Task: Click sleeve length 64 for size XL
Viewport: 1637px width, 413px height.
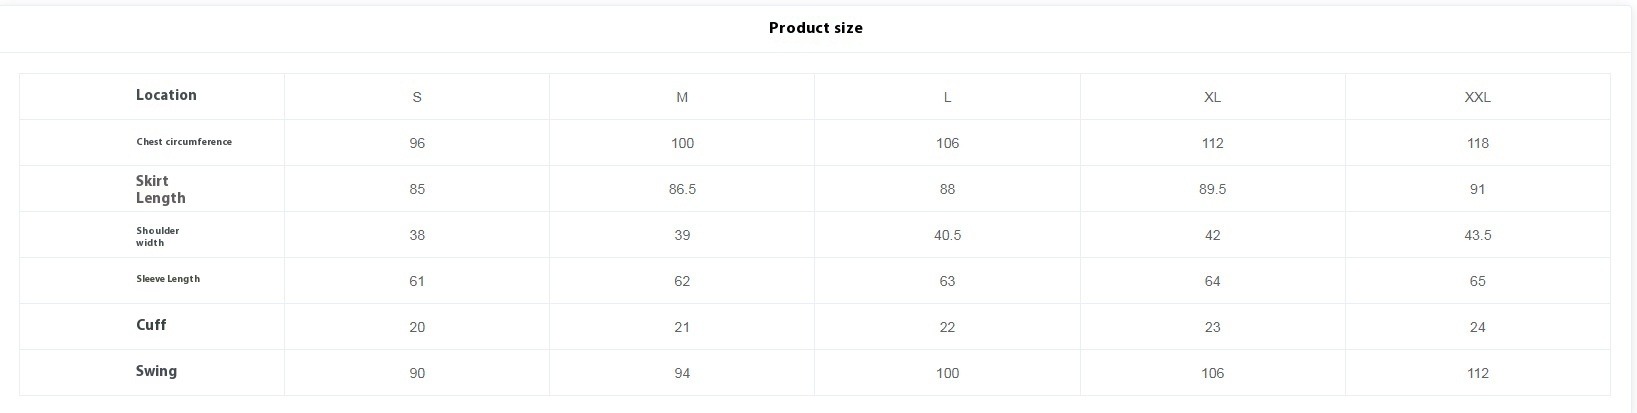Action: [x=1212, y=281]
